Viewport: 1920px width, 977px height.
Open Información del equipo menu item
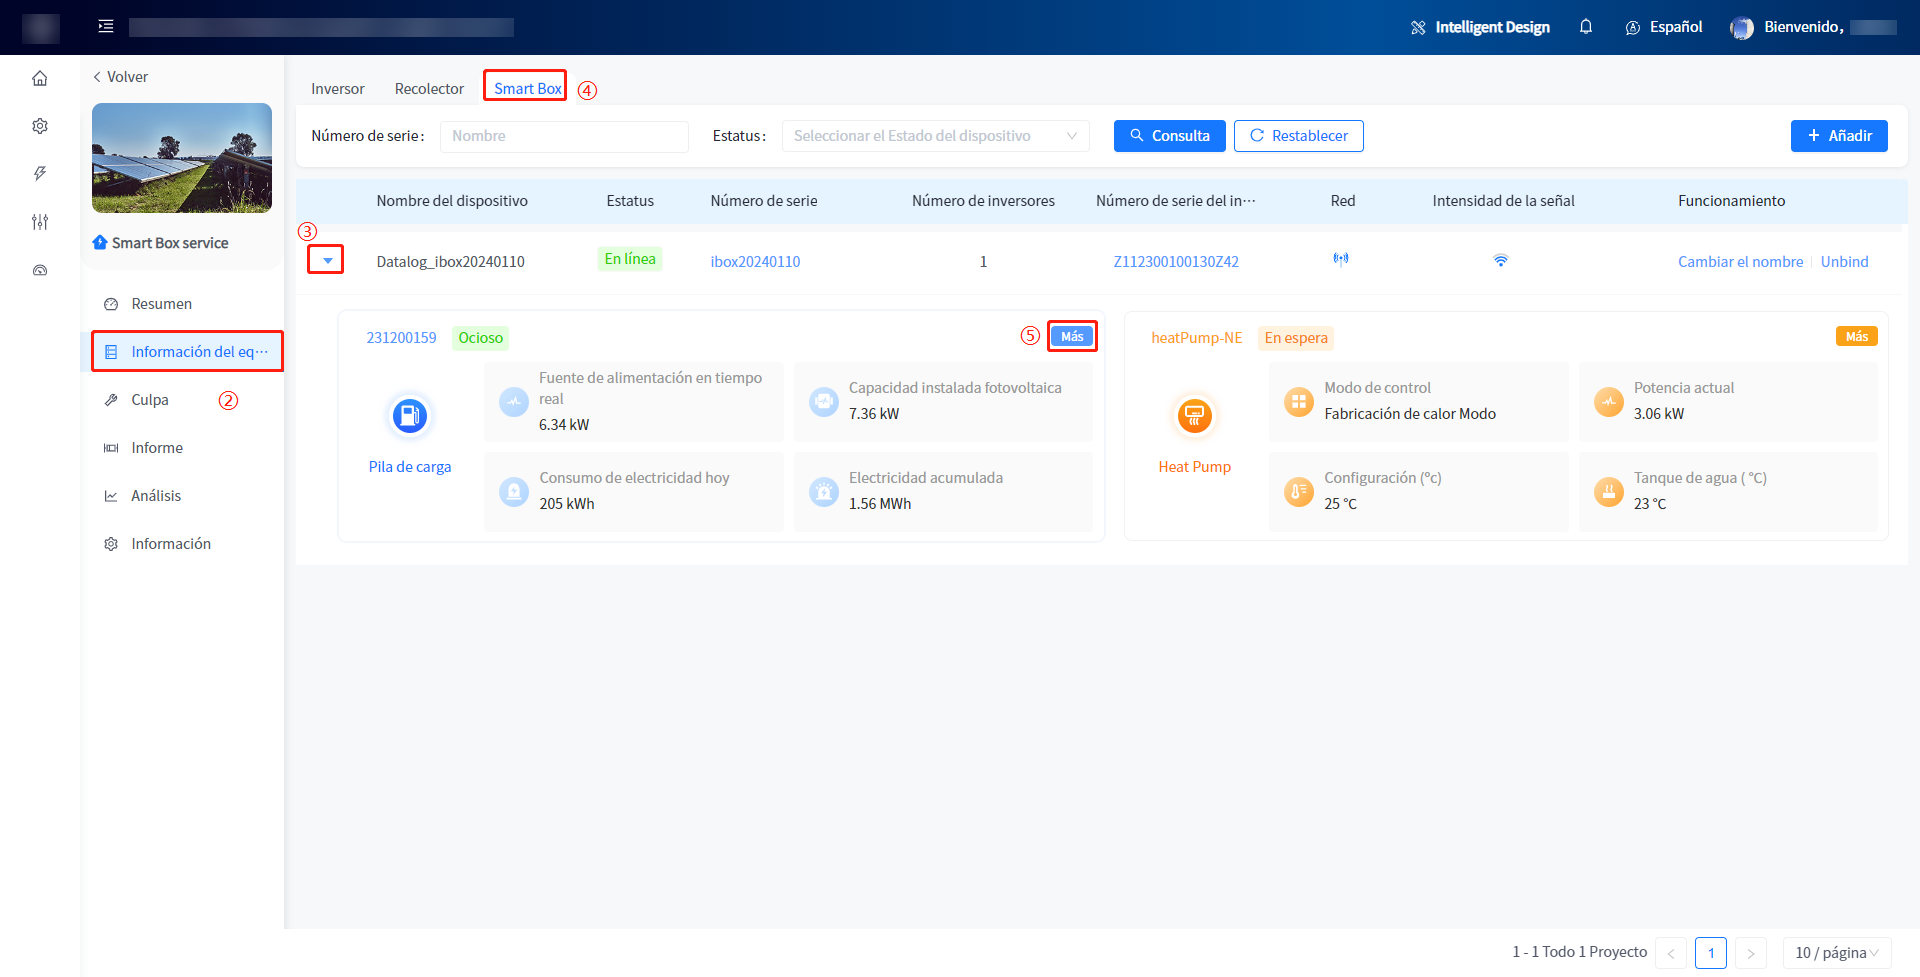pyautogui.click(x=187, y=352)
